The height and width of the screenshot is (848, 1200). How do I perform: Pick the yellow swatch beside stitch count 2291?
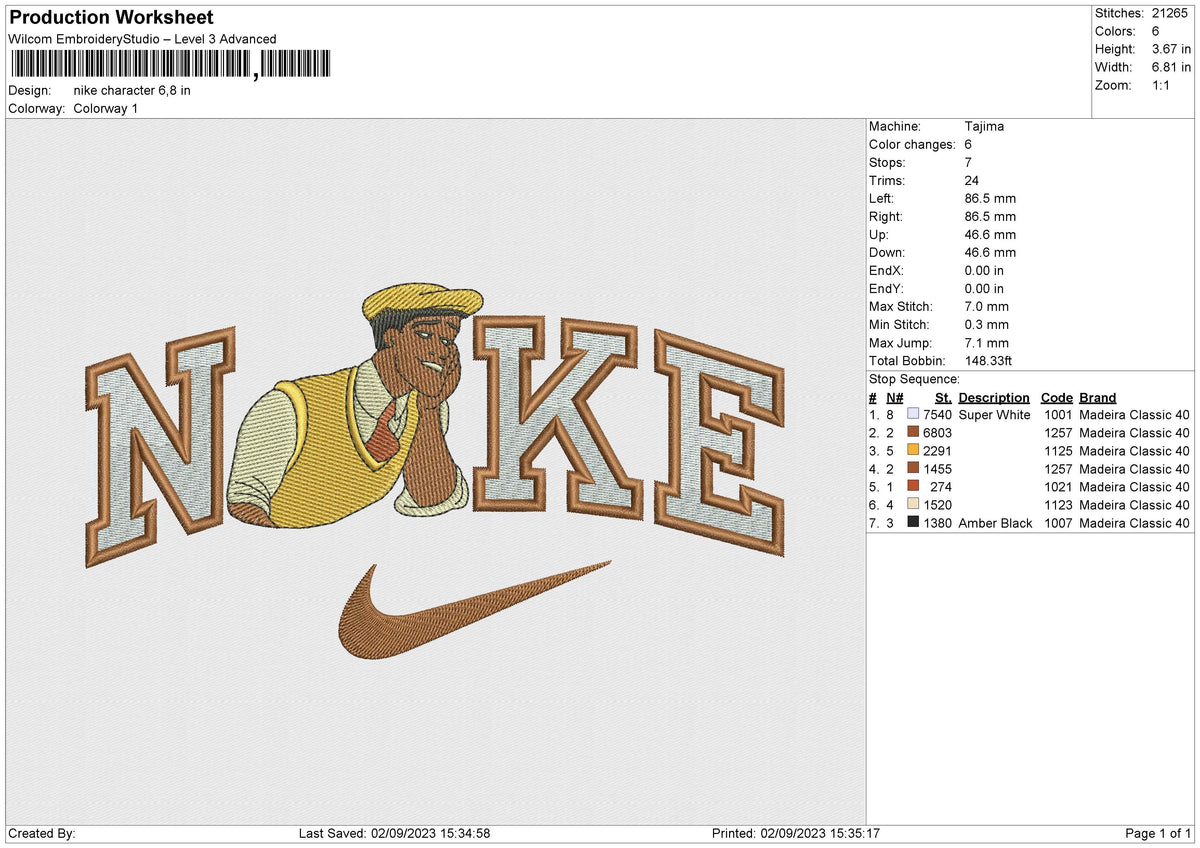pos(913,450)
